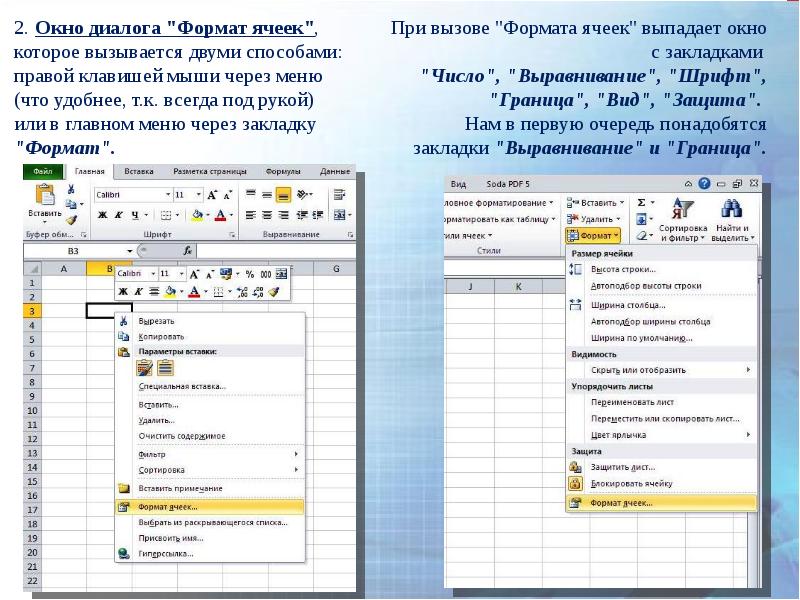The height and width of the screenshot is (600, 800).
Task: Toggle Bold (Ж) in the ribbon Font group
Action: click(102, 214)
